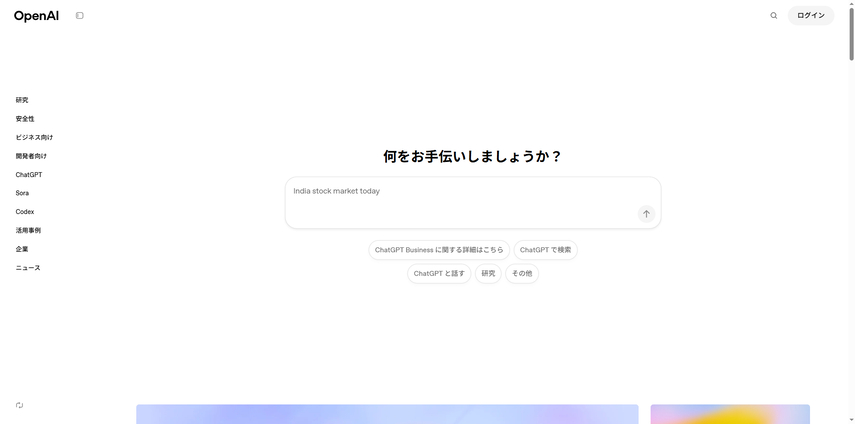This screenshot has width=855, height=424.
Task: Click the looping arrows icon in the sidebar
Action: (x=20, y=405)
